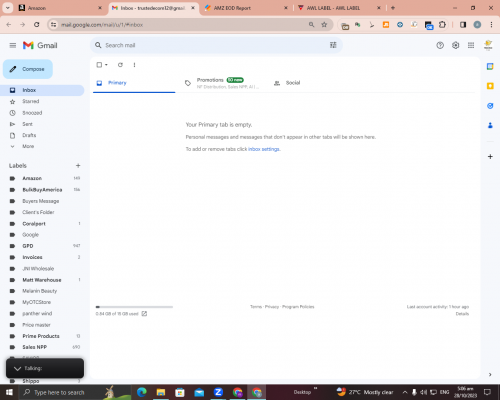
Task: Open the More options three-dot menu
Action: [x=134, y=65]
